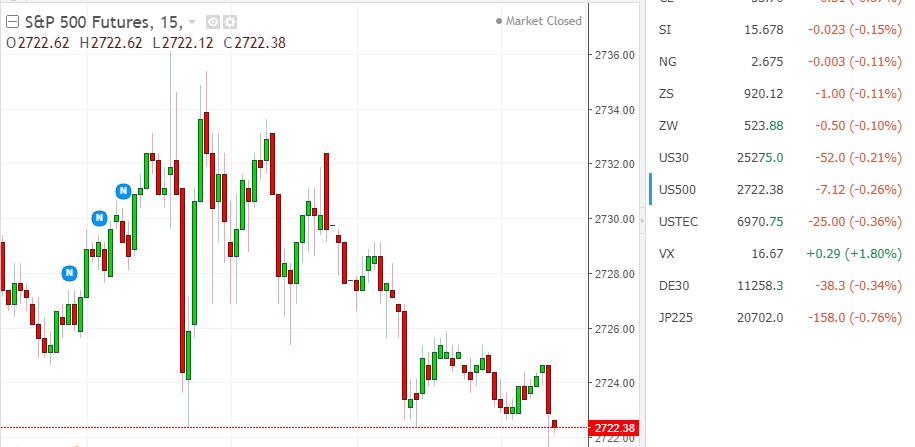Open the US30 watchlist entry

click(780, 158)
